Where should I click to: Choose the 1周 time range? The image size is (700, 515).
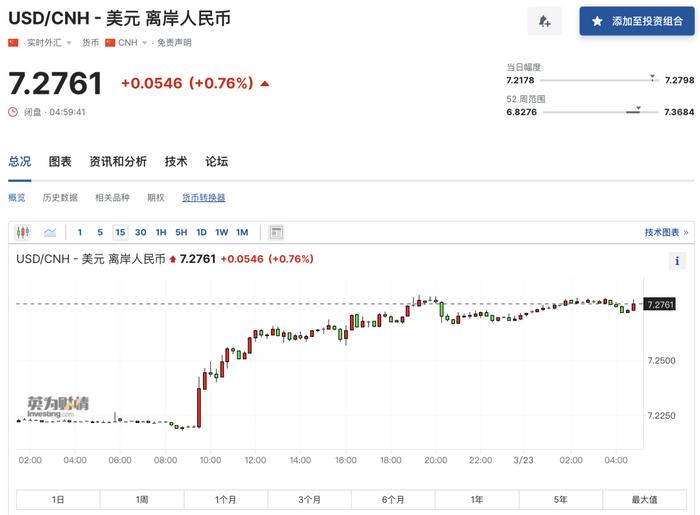(142, 499)
